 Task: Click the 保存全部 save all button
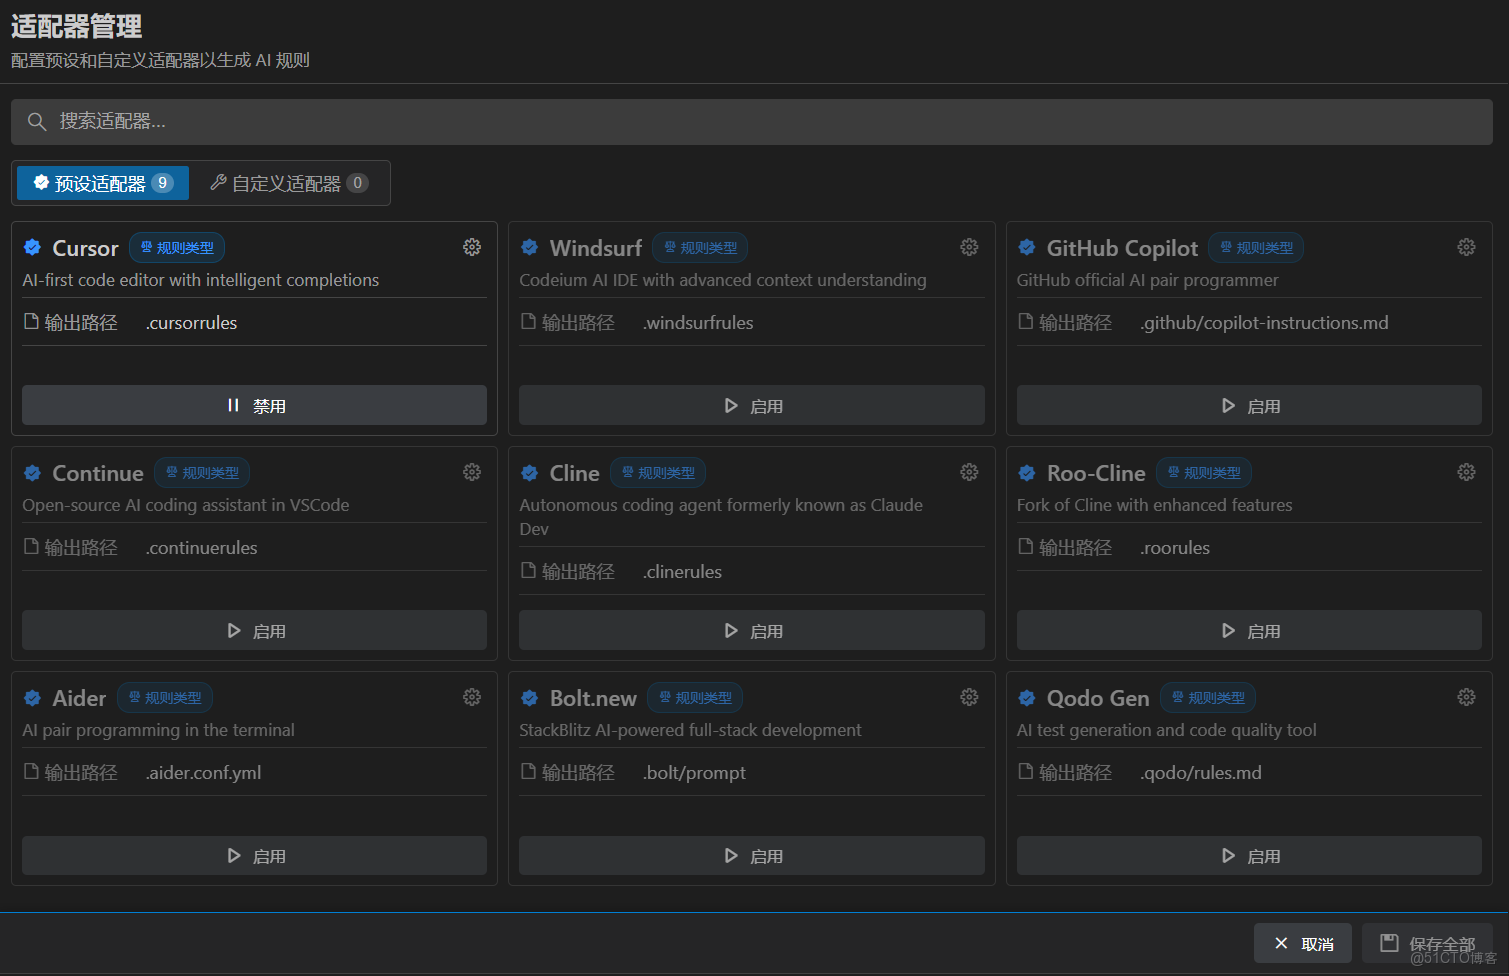point(1427,944)
